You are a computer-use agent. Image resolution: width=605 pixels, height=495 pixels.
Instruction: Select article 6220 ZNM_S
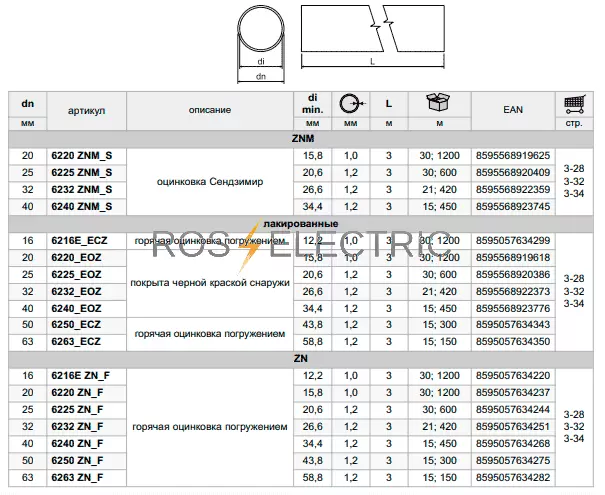[x=81, y=155]
